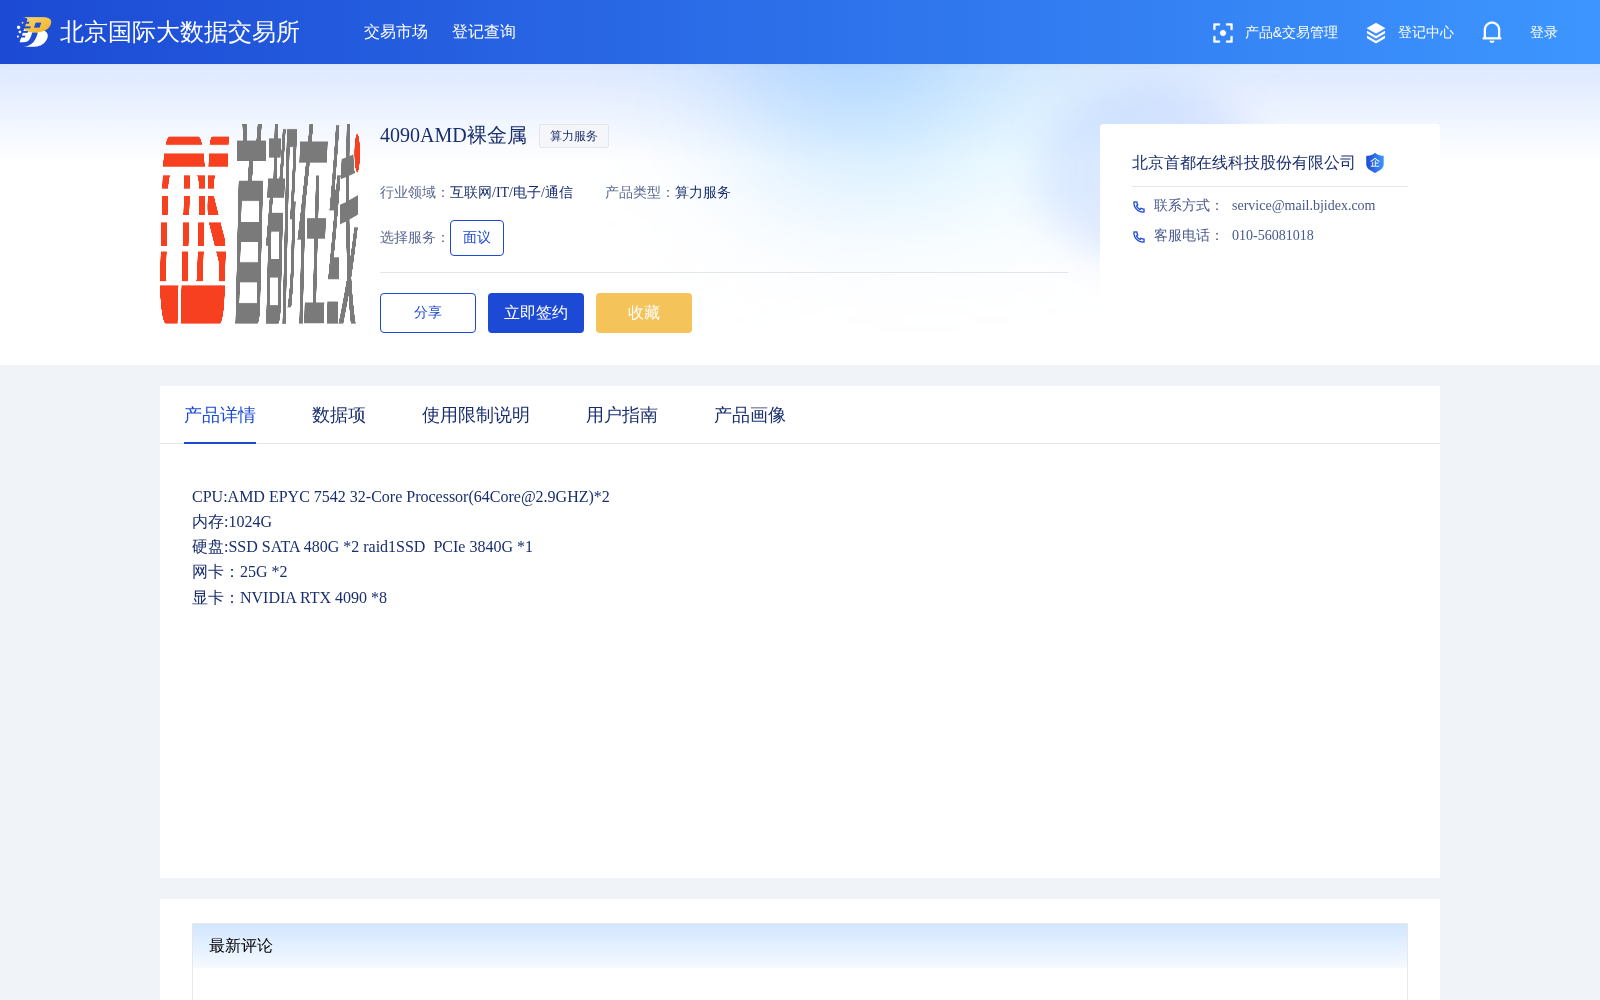Screen dimensions: 1600x1000
Task: Switch to the 数据项 tab
Action: point(339,415)
